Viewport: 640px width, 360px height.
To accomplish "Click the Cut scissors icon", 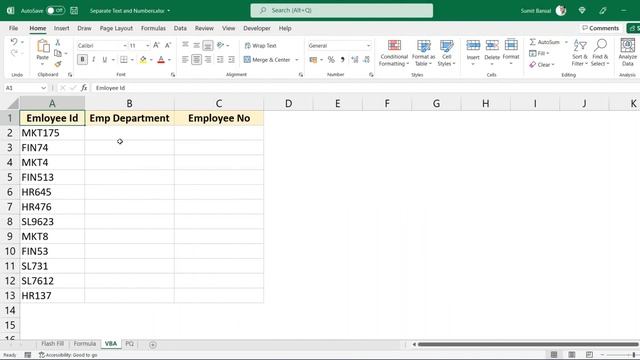I will (58, 42).
